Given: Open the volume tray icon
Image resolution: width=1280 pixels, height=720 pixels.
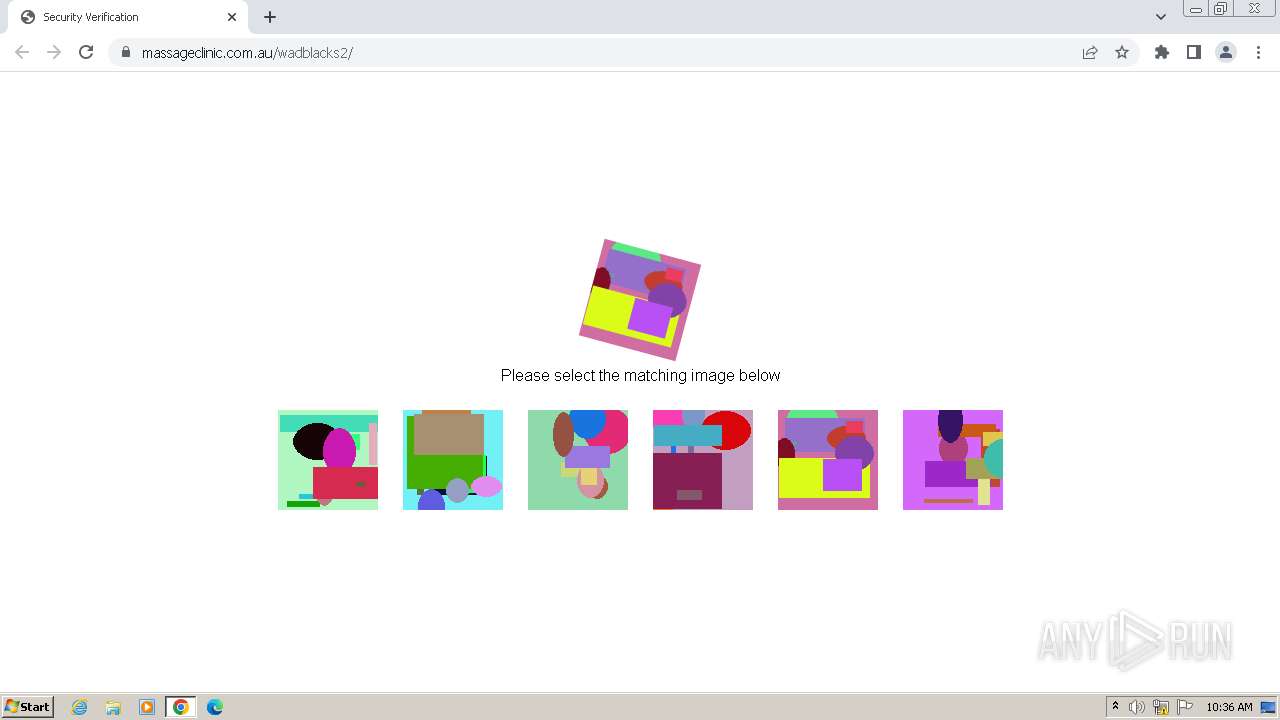Looking at the screenshot, I should (1137, 707).
